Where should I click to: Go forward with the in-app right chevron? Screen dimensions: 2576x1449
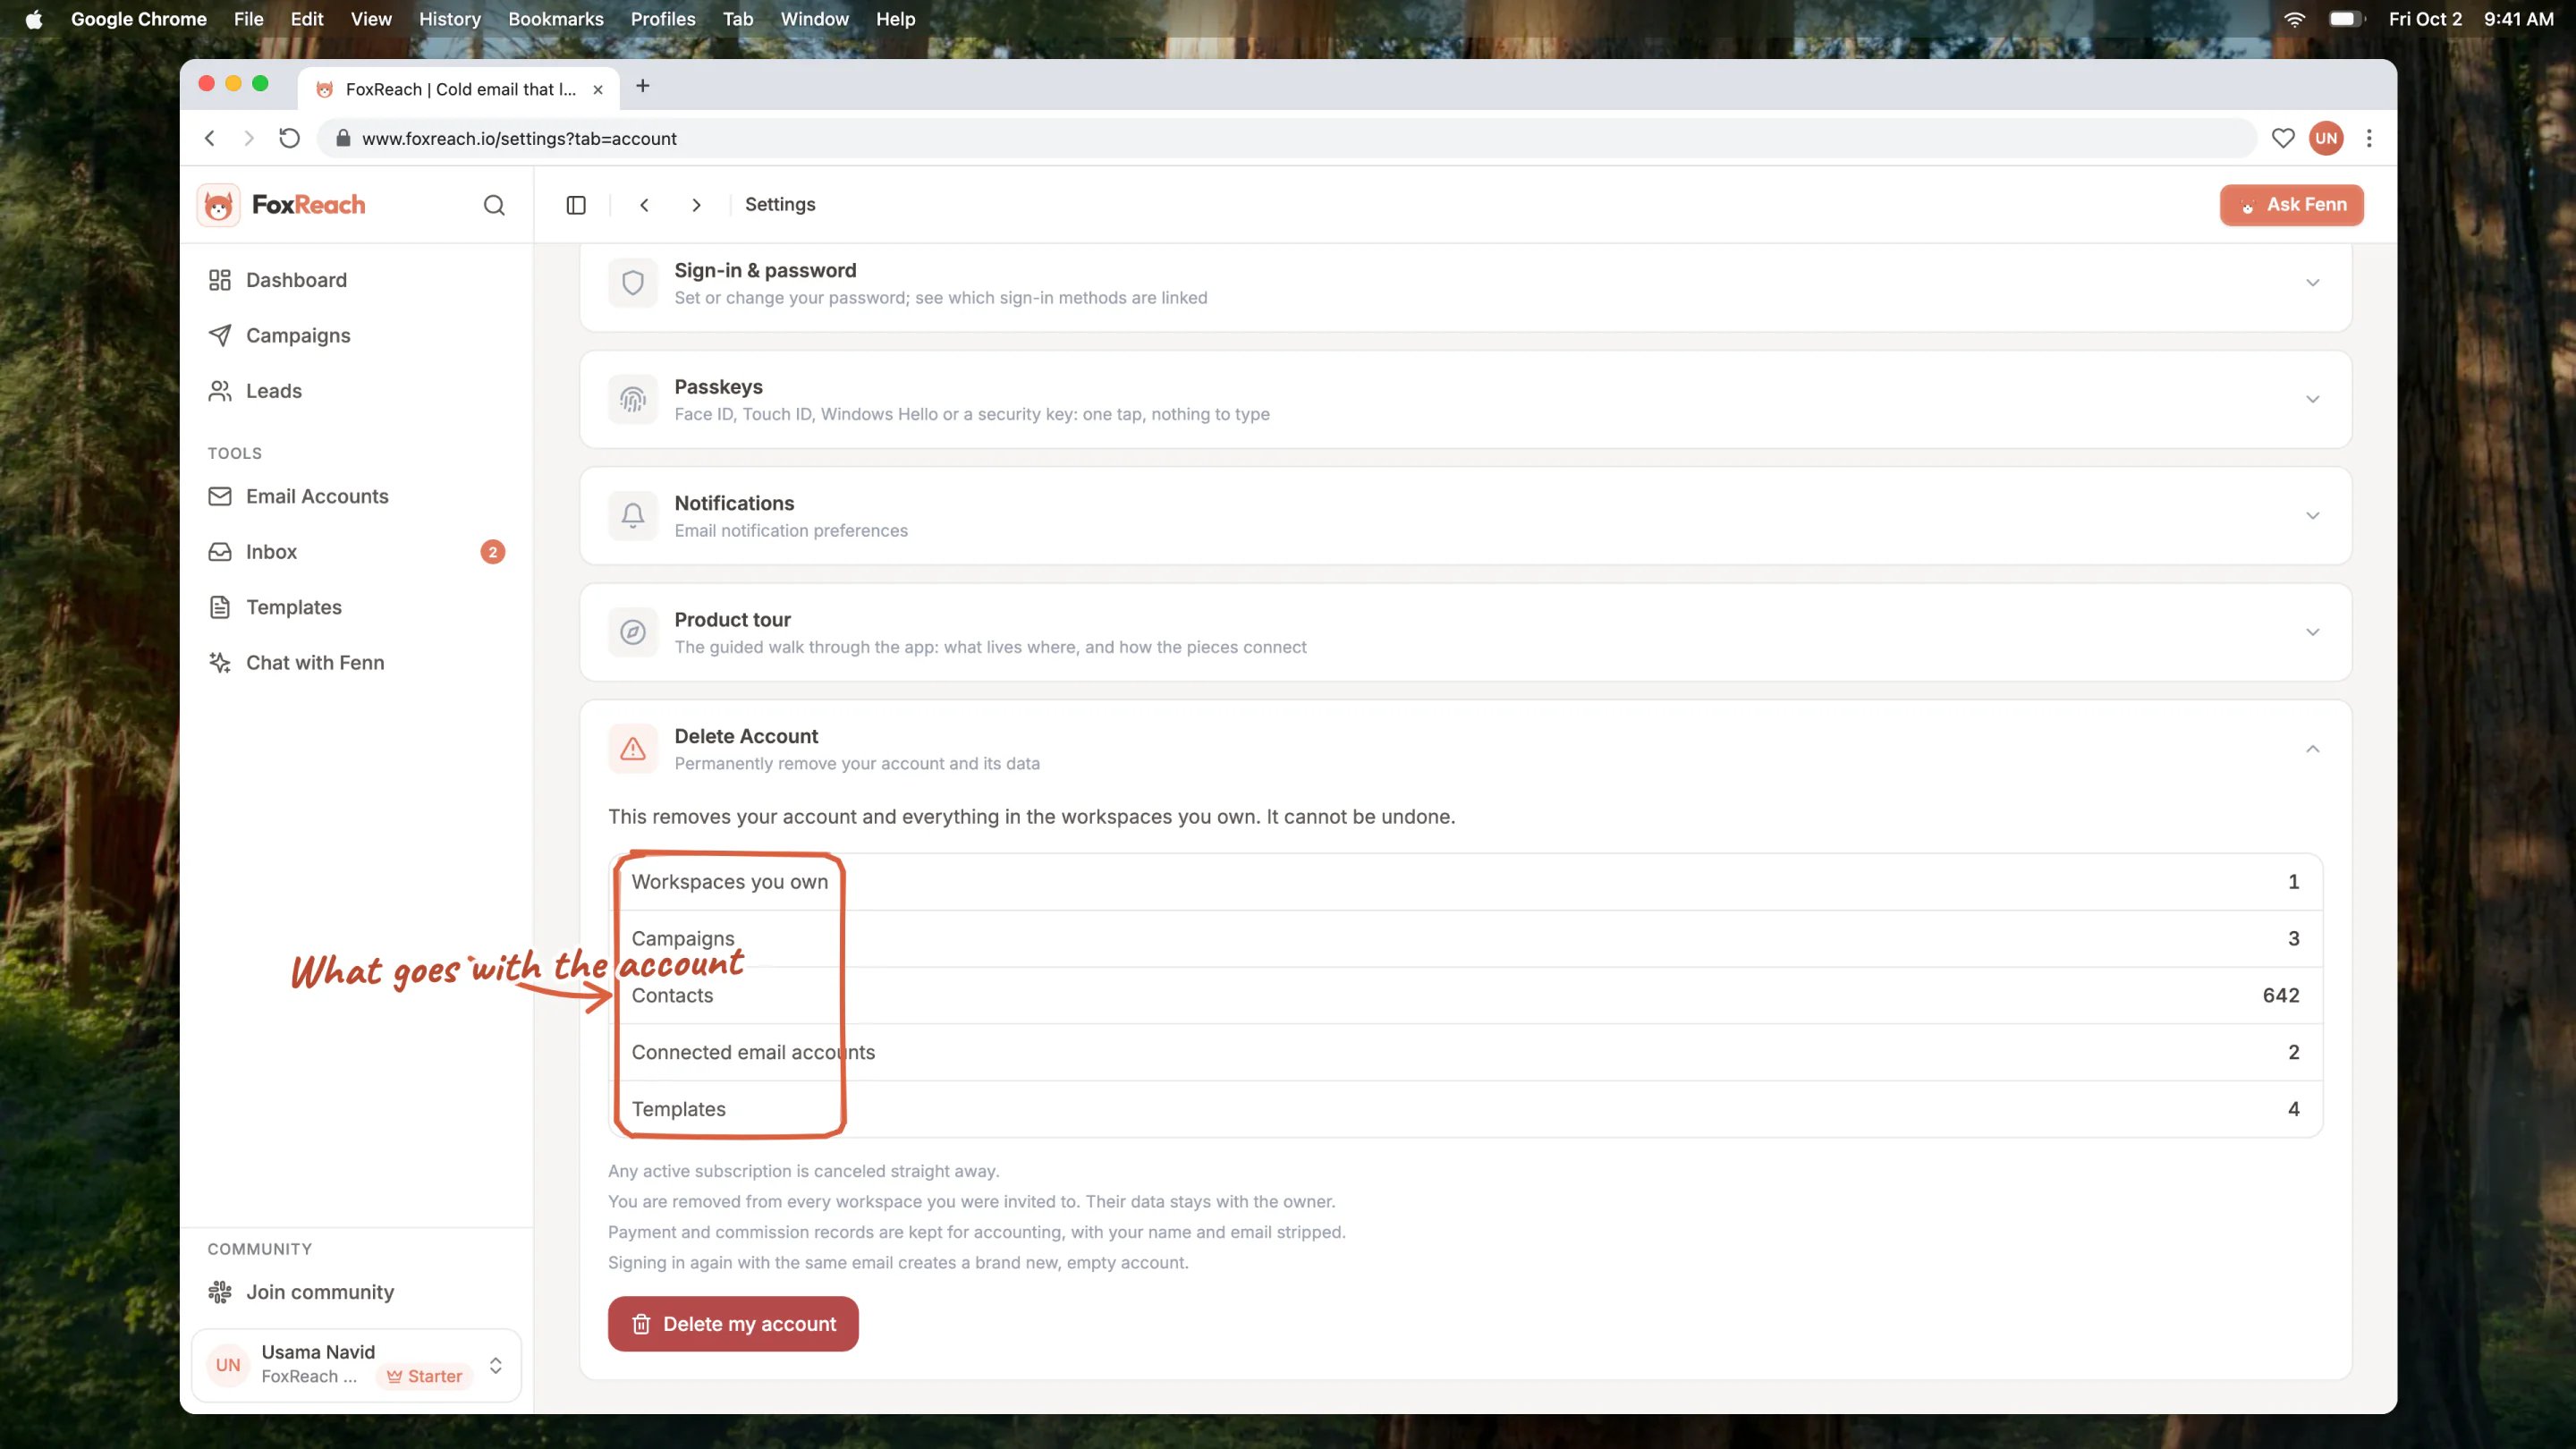696,205
